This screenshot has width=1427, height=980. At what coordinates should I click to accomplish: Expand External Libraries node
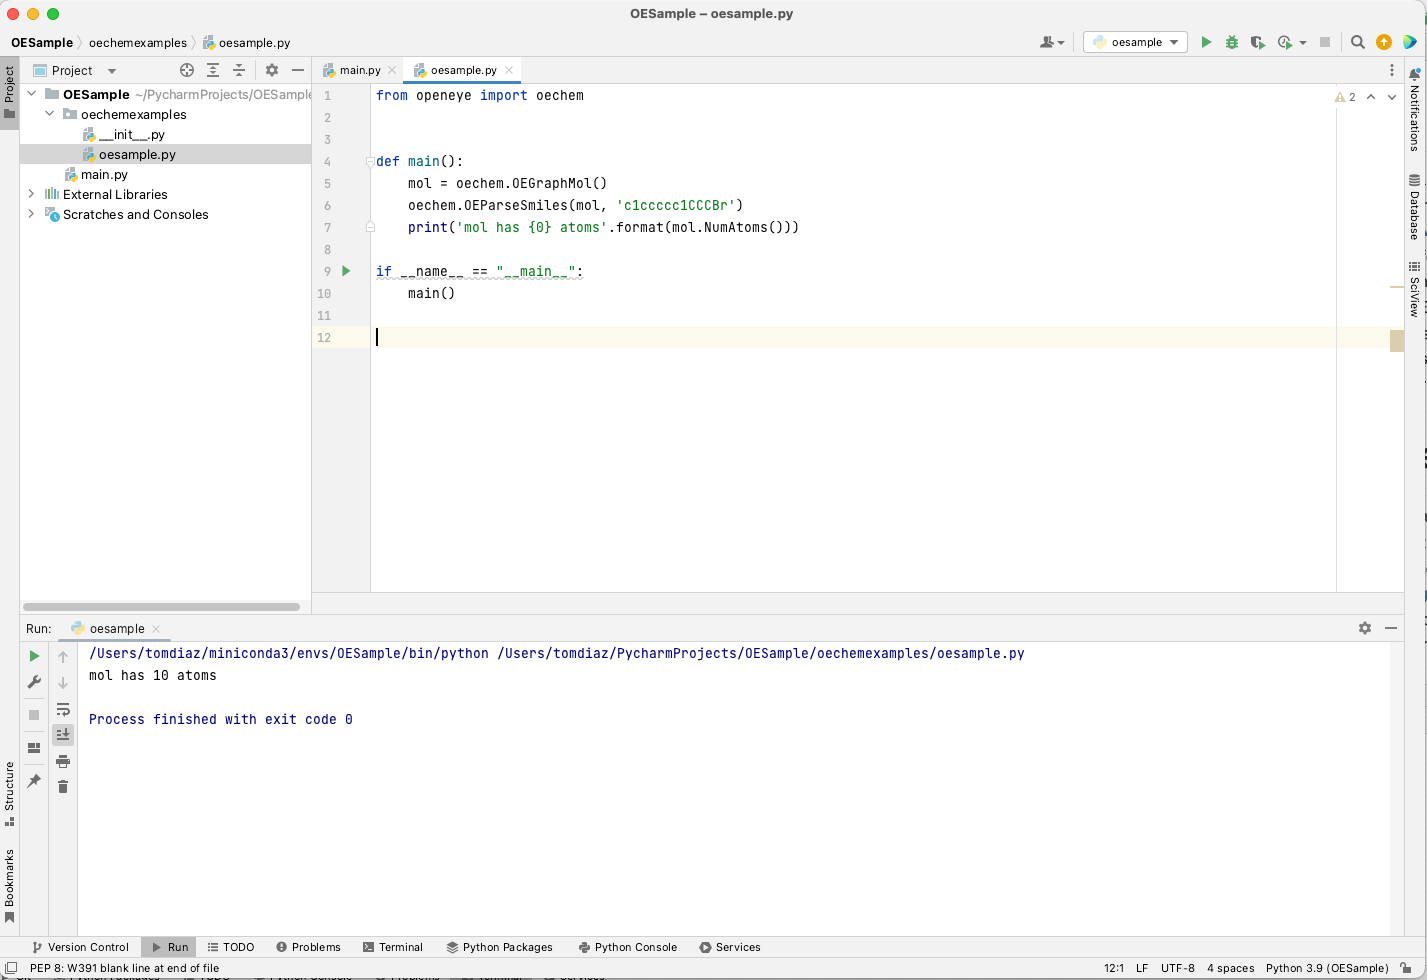pos(30,194)
